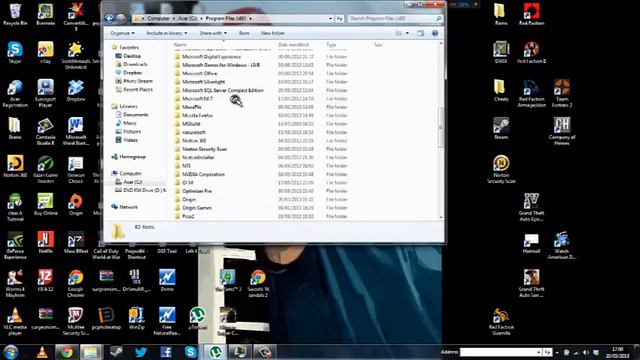Viewport: 640px width, 360px height.
Task: Select the Norton Security Scan desktop icon
Action: [501, 169]
